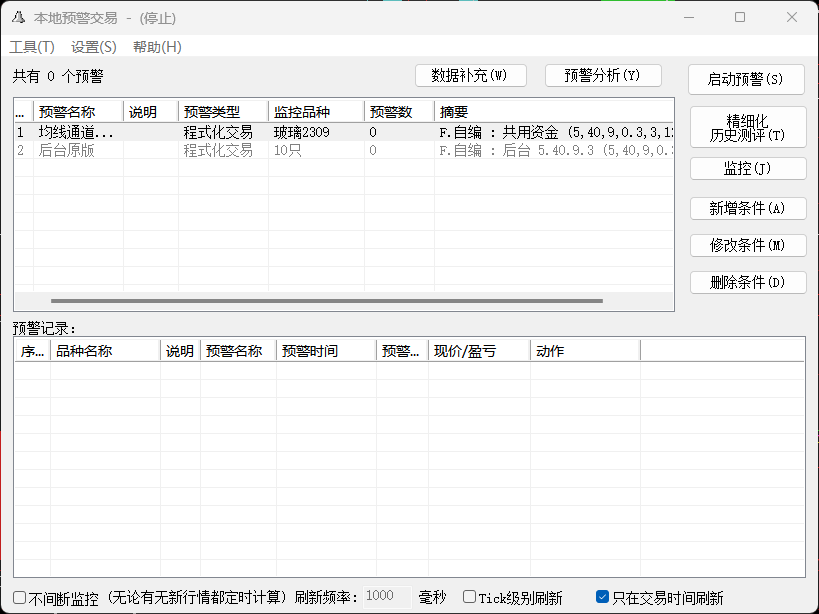This screenshot has width=819, height=614.
Task: Toggle Tick级别刷新 checkbox
Action: tap(470, 598)
